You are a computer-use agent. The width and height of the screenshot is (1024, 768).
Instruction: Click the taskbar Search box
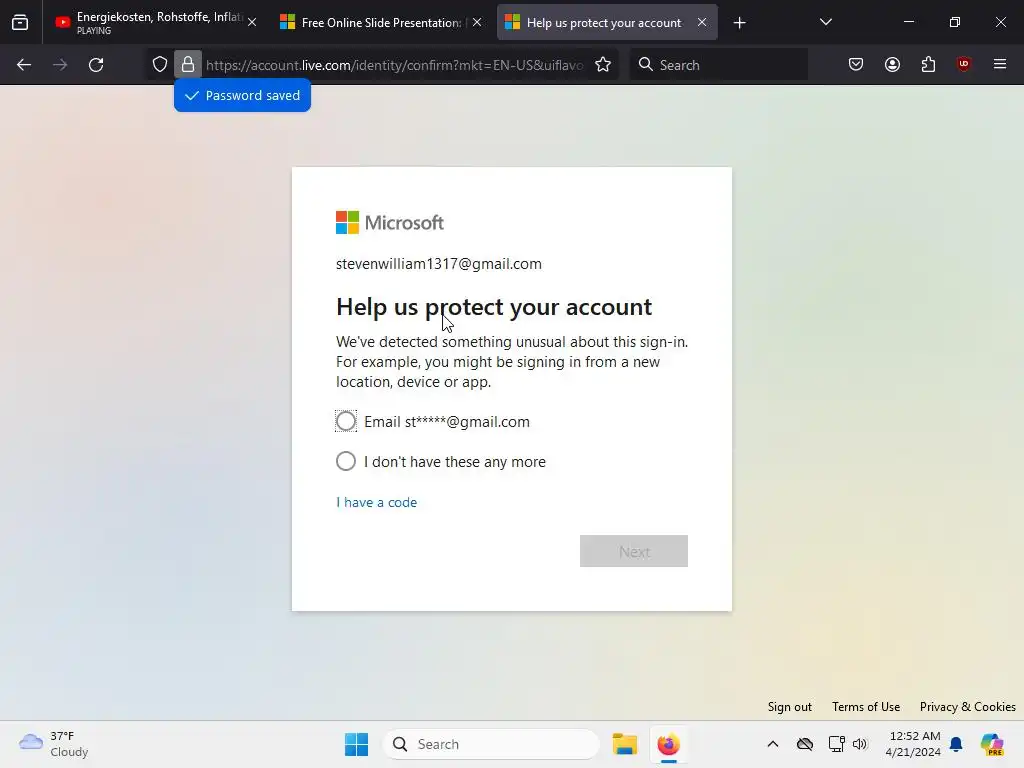point(491,744)
